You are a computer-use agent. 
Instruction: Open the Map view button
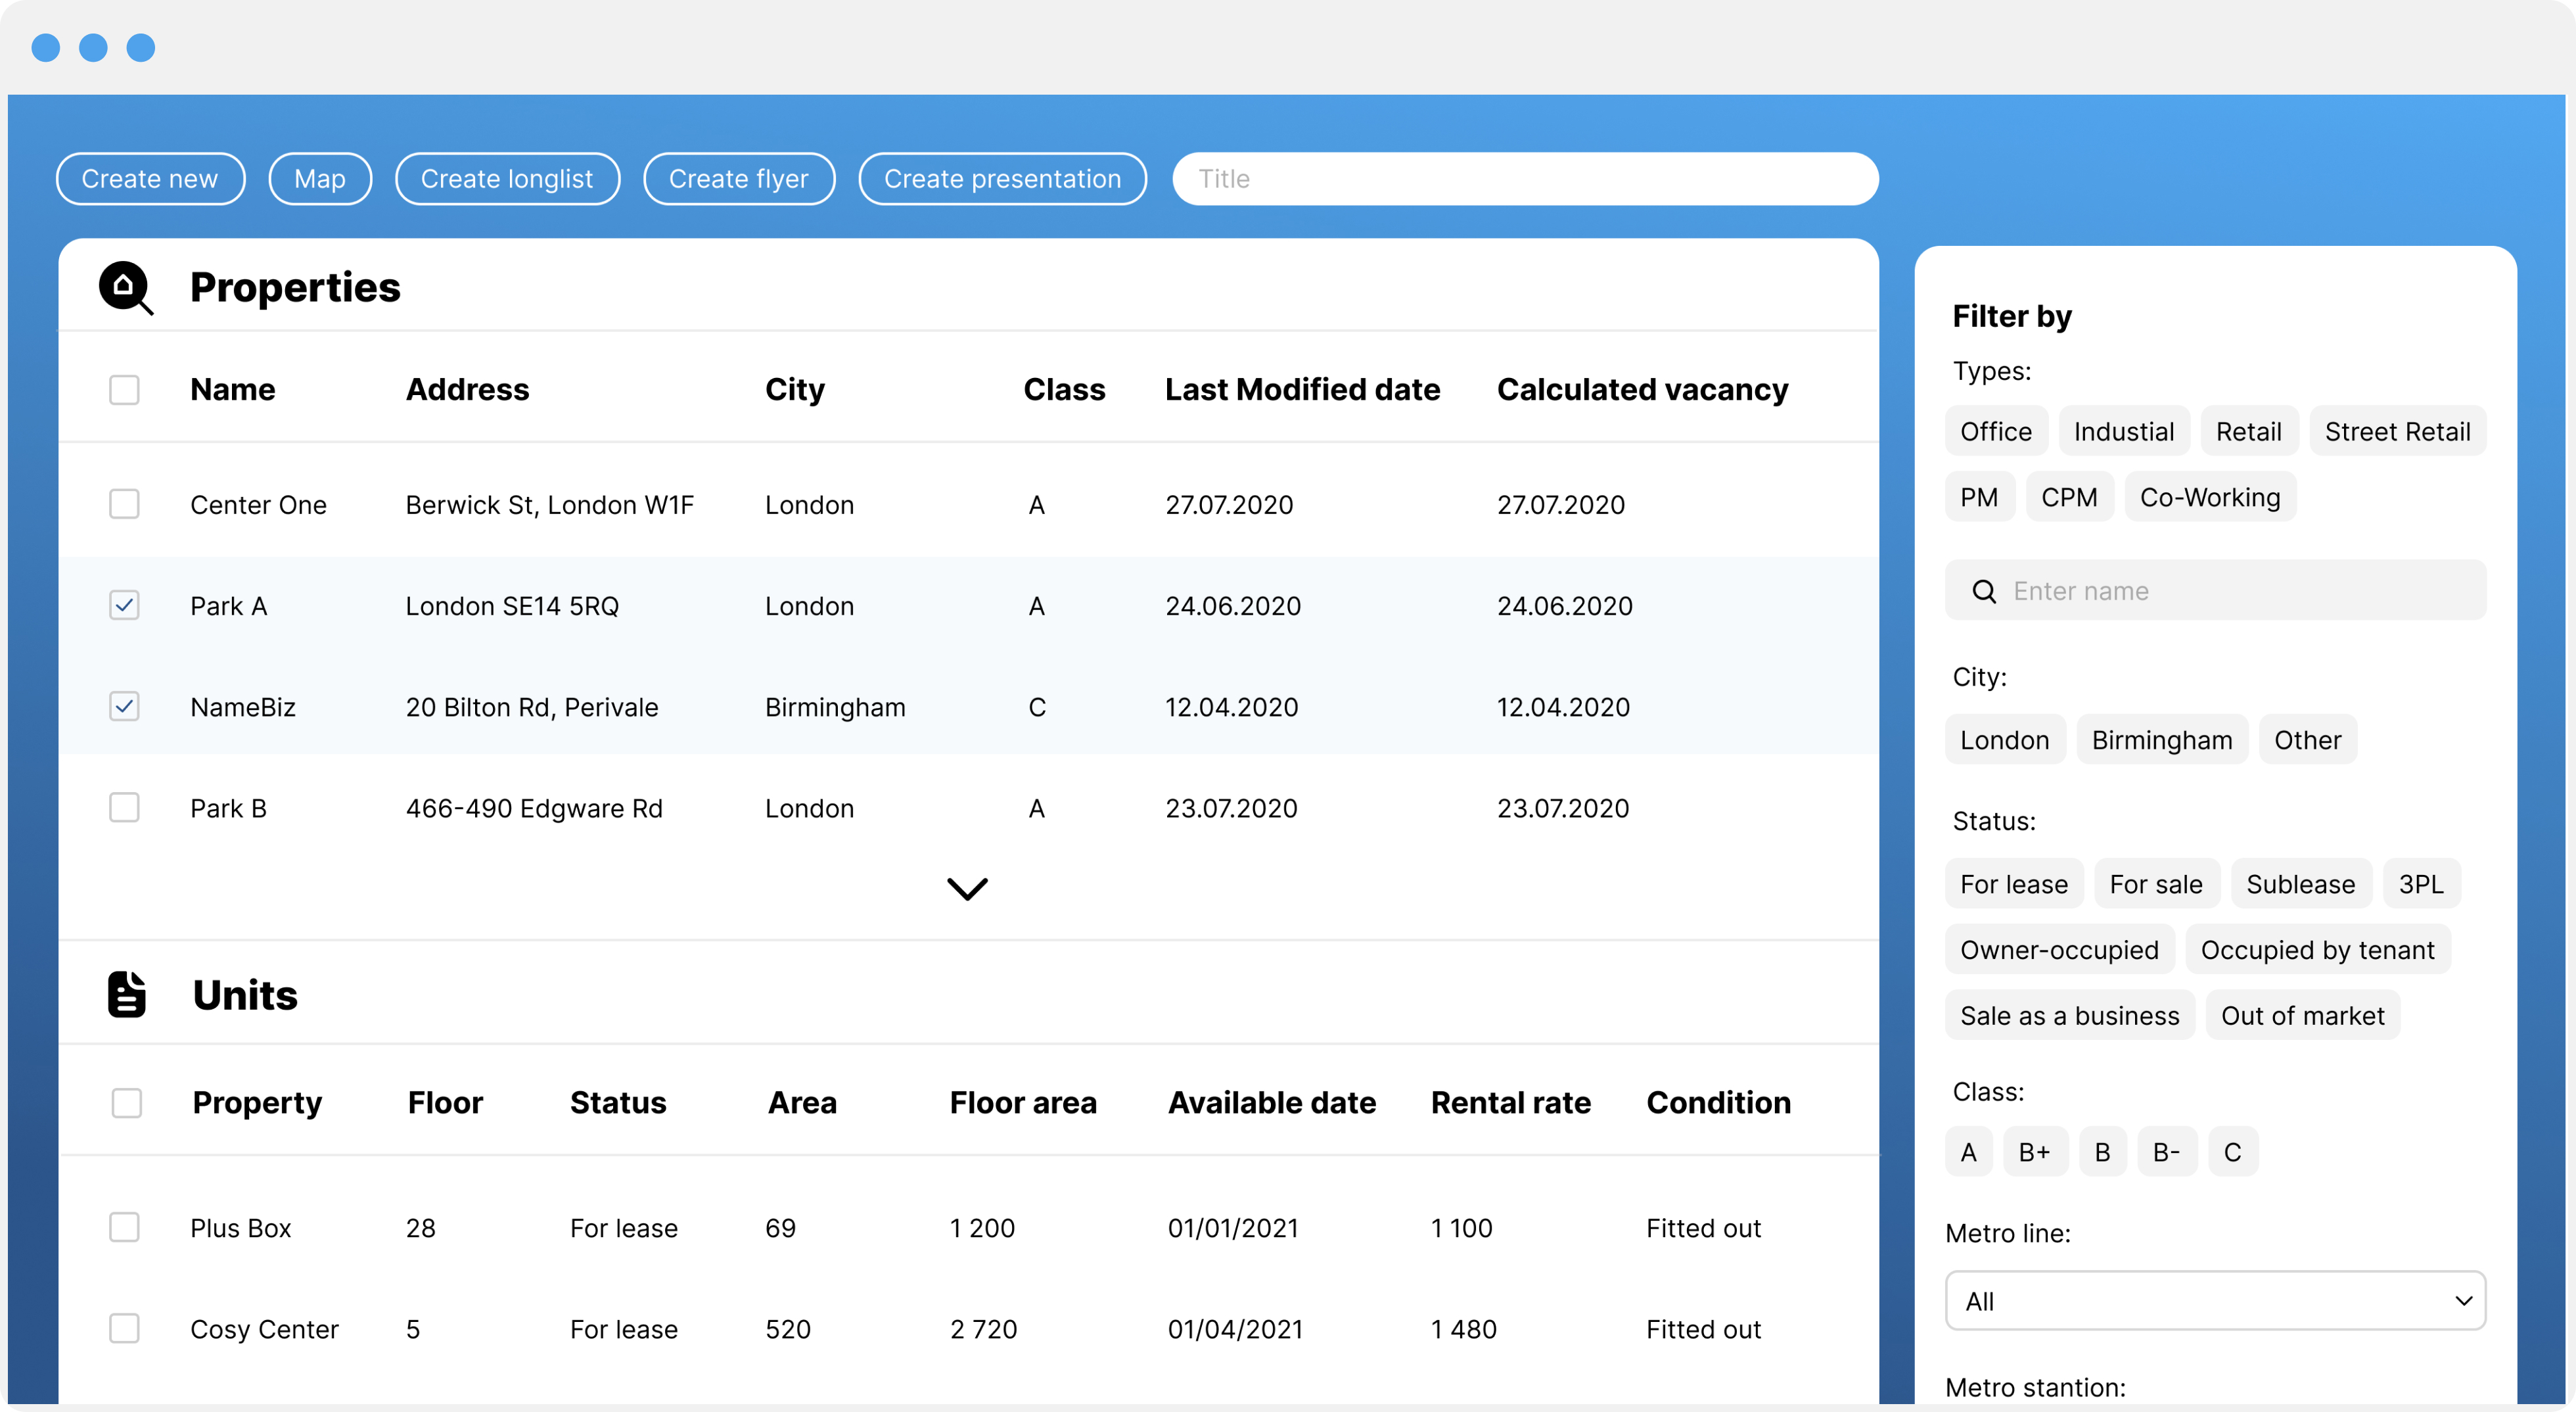tap(320, 179)
